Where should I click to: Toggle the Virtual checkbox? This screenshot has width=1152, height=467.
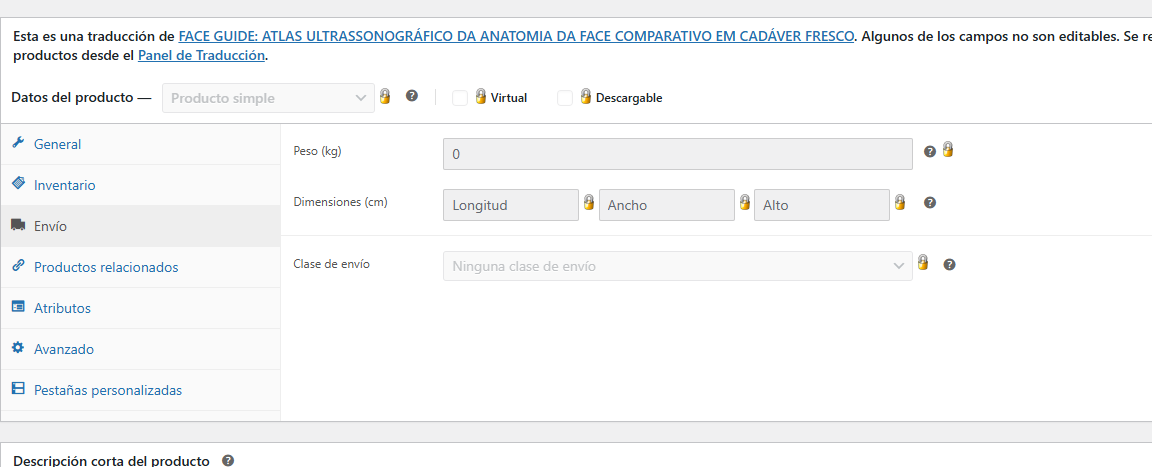click(x=460, y=98)
